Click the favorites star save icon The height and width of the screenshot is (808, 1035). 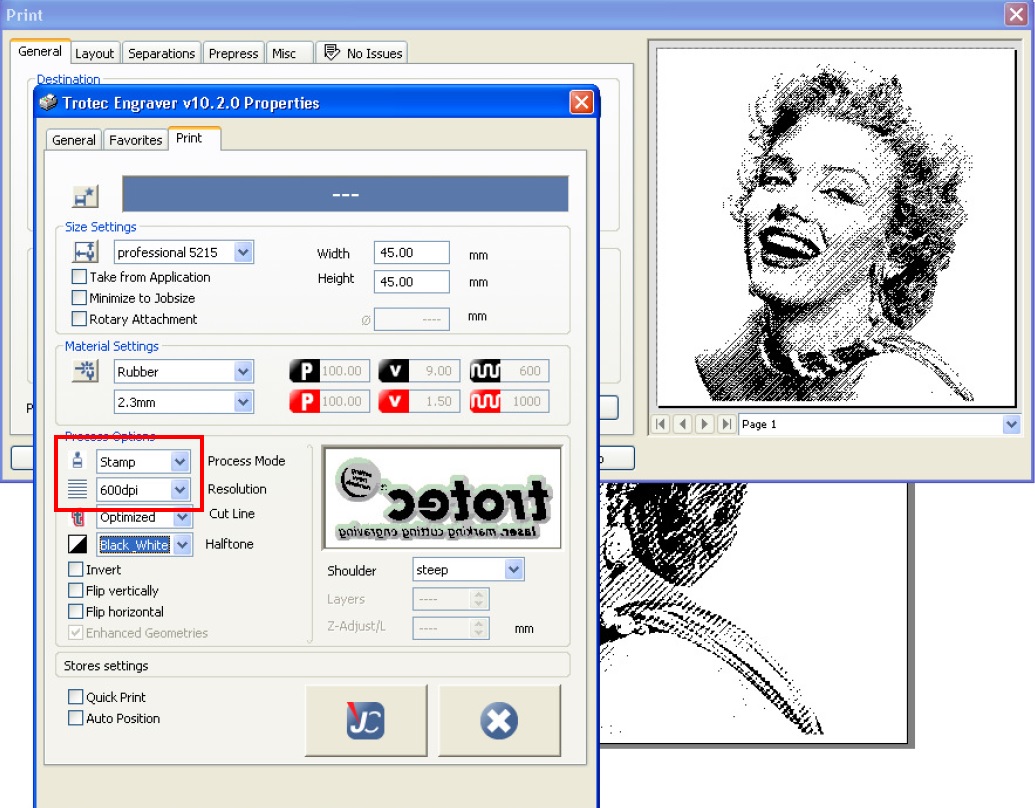(86, 197)
